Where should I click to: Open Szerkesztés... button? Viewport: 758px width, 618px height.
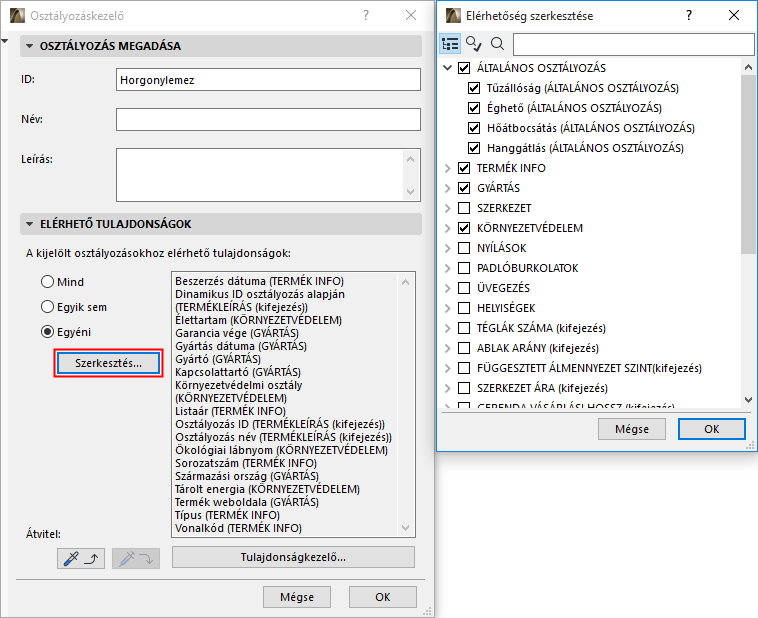[108, 363]
